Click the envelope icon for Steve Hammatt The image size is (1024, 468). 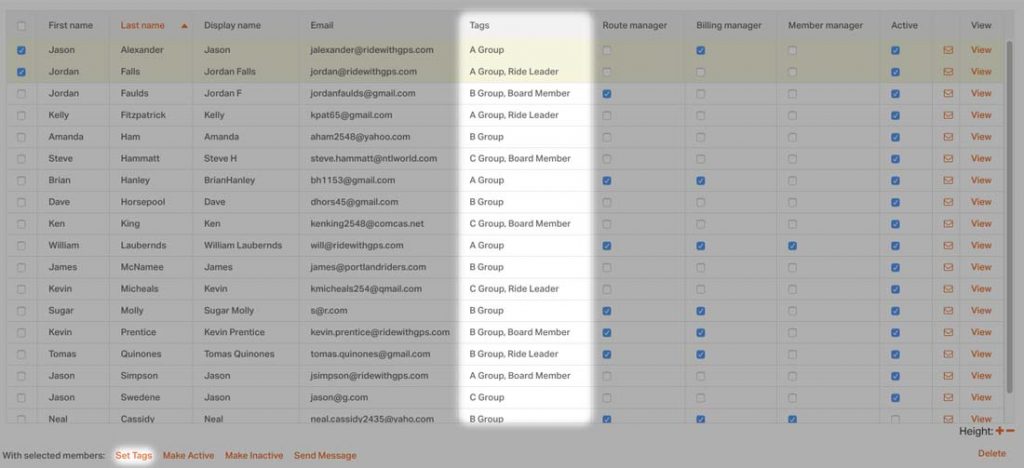click(948, 159)
